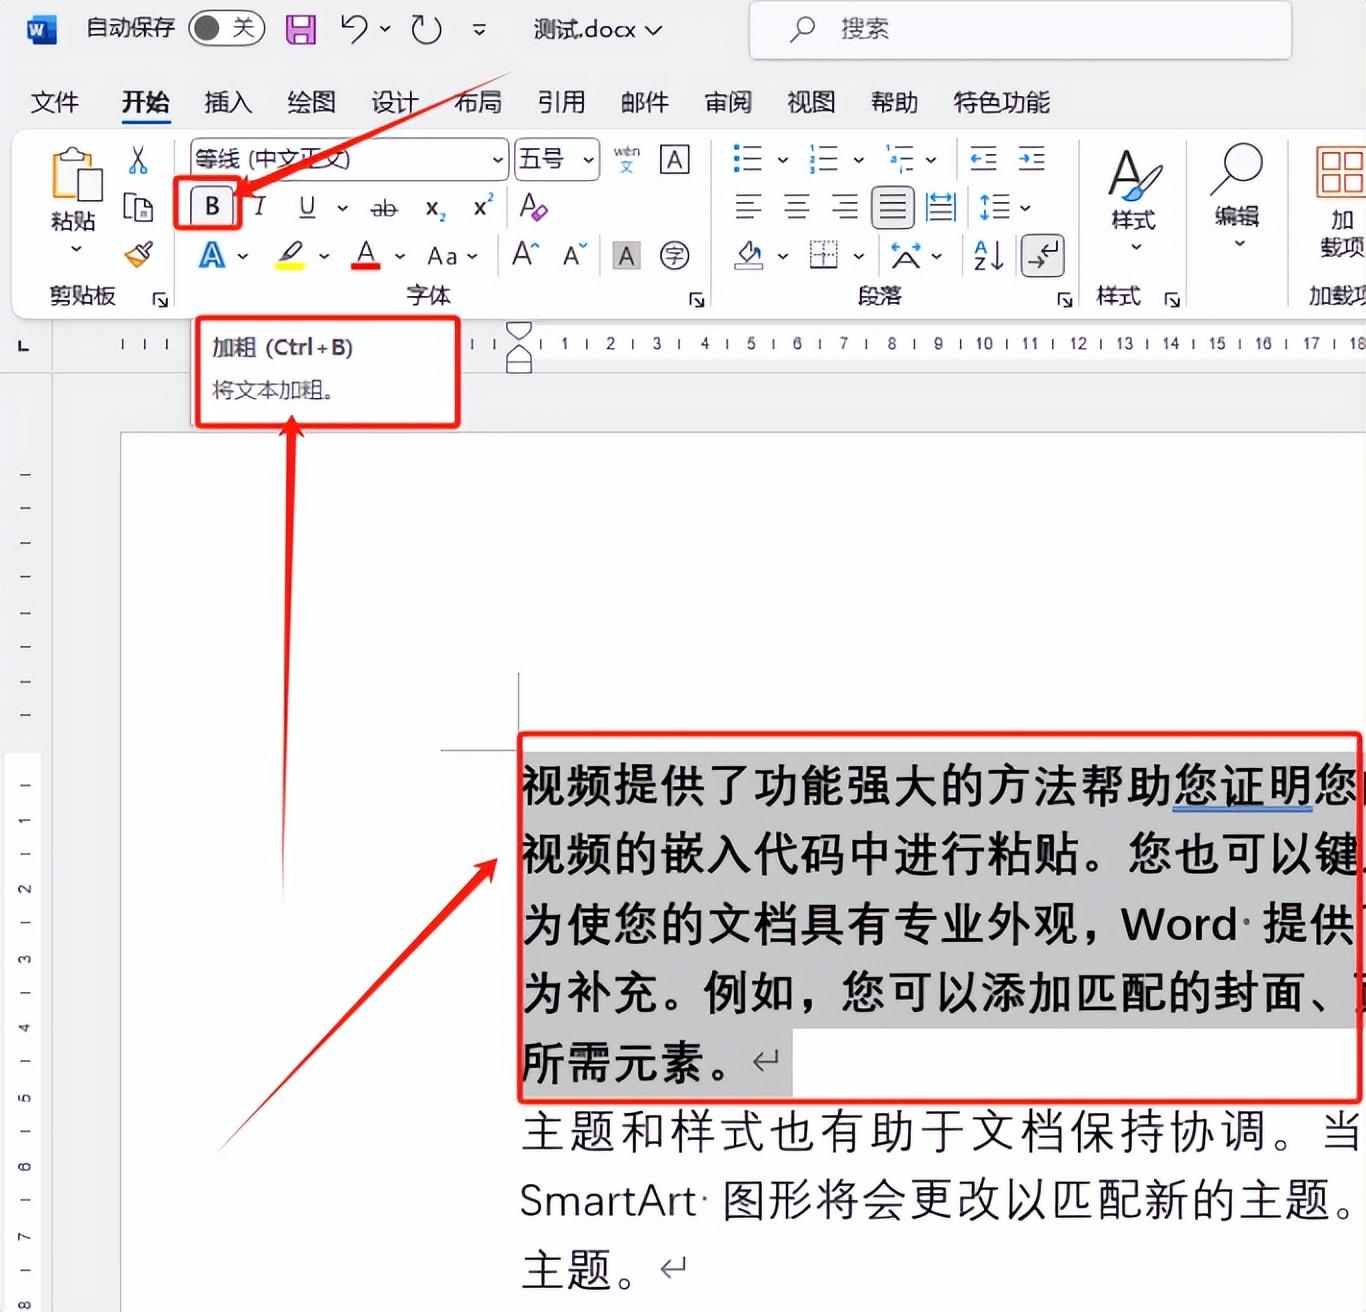Switch to the 插入 ribbon tab
The width and height of the screenshot is (1366, 1312).
(227, 102)
